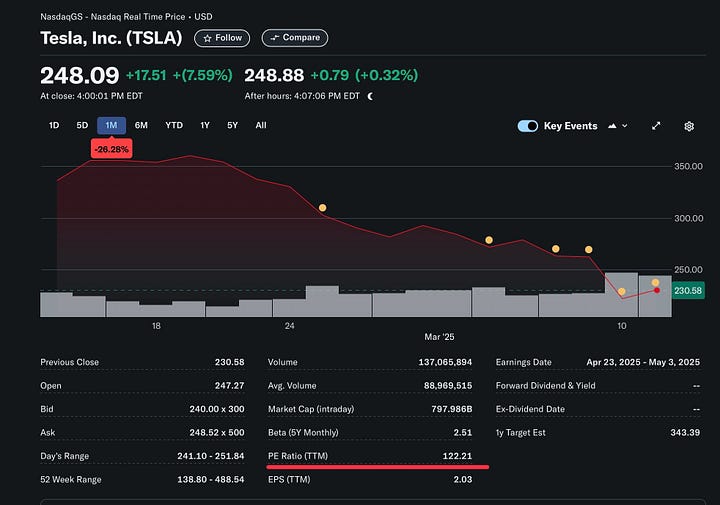The height and width of the screenshot is (505, 720).
Task: Click the Open value 247.27
Action: coord(230,386)
